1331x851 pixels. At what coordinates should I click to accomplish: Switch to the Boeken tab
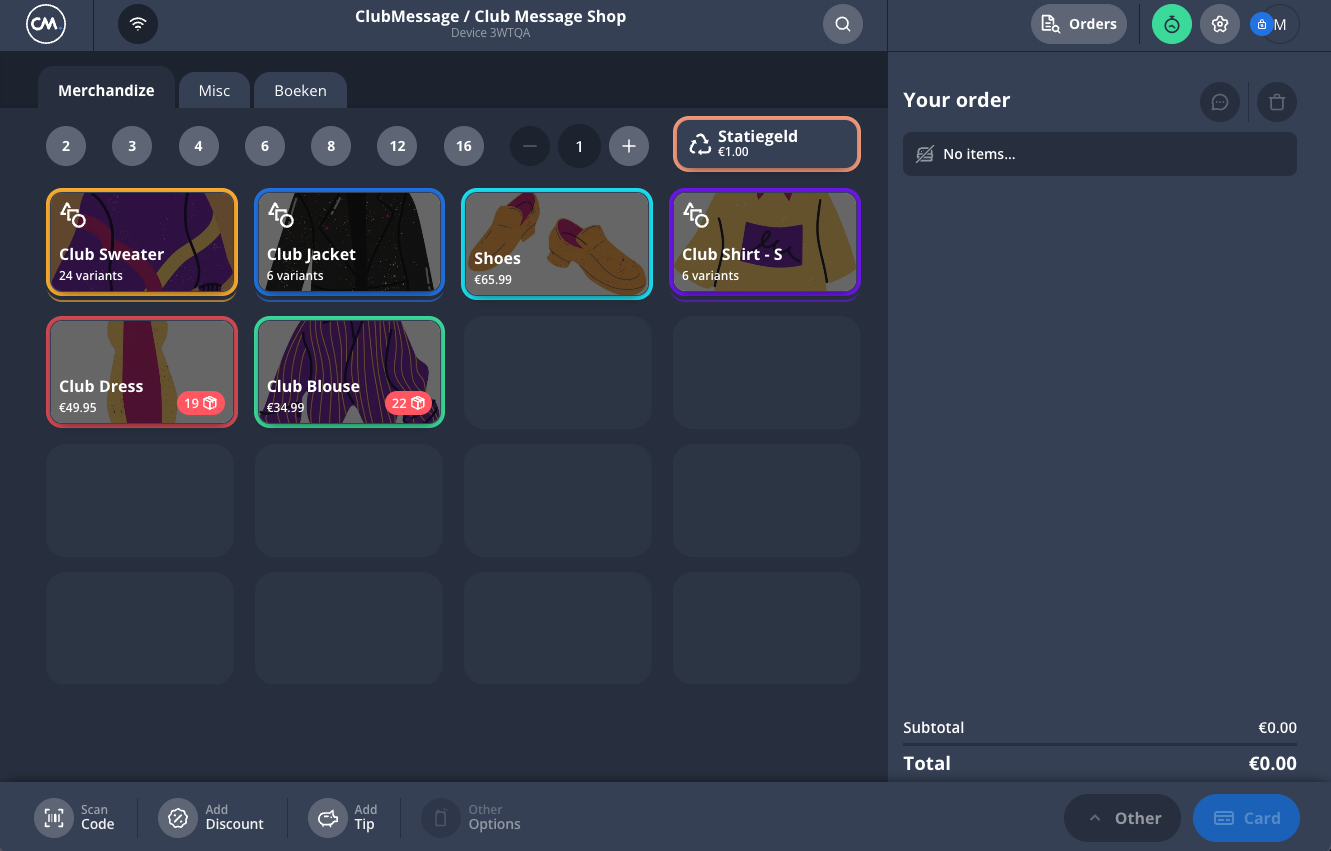[x=300, y=90]
